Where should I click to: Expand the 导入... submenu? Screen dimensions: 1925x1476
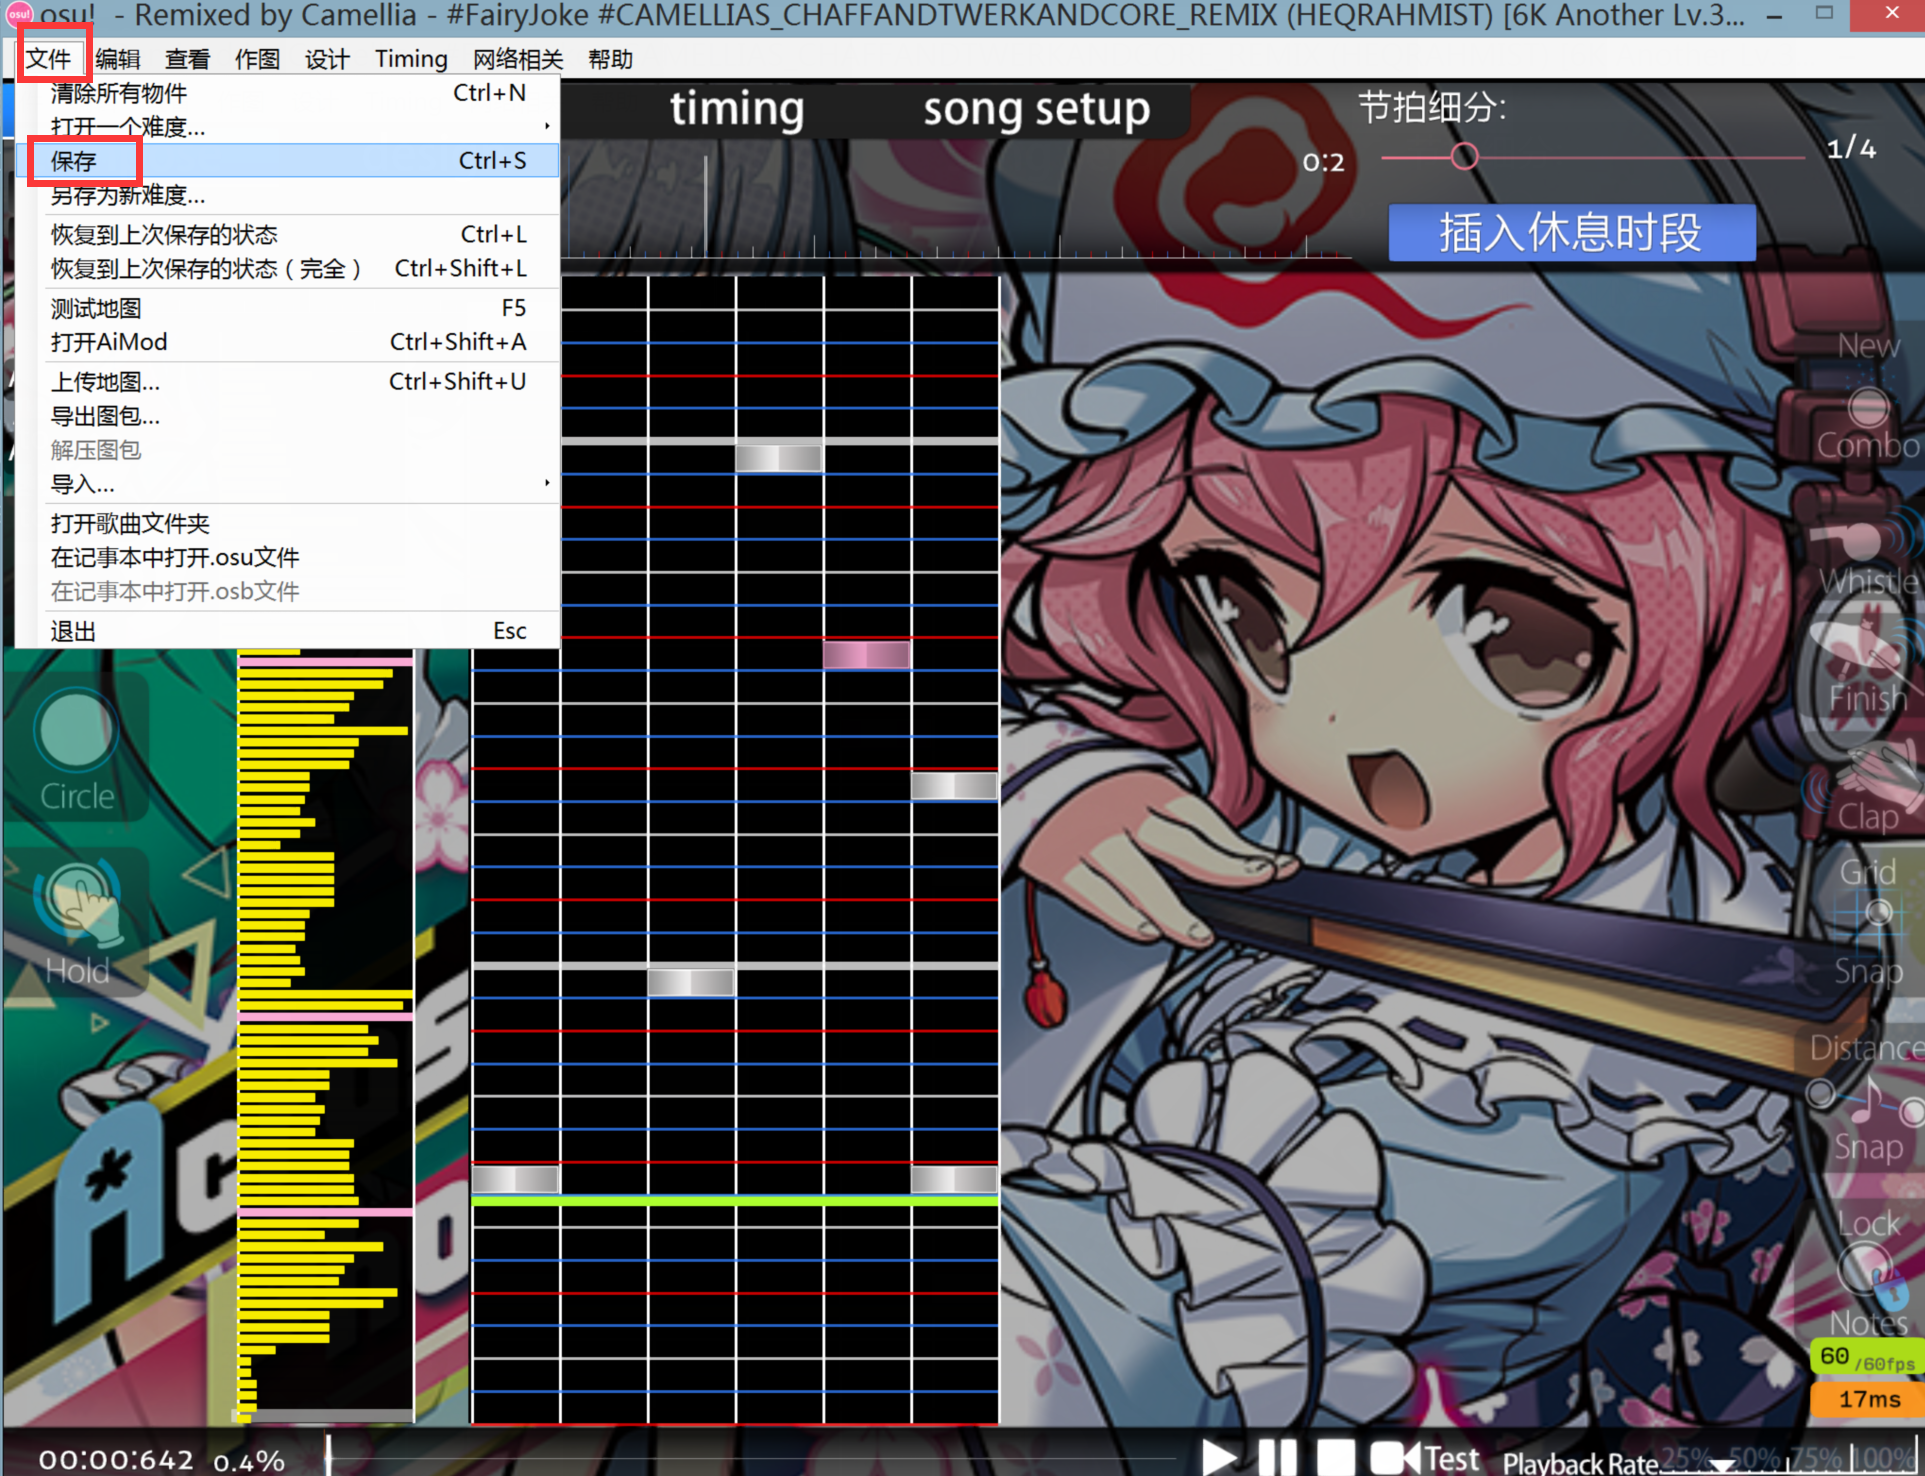tap(288, 484)
